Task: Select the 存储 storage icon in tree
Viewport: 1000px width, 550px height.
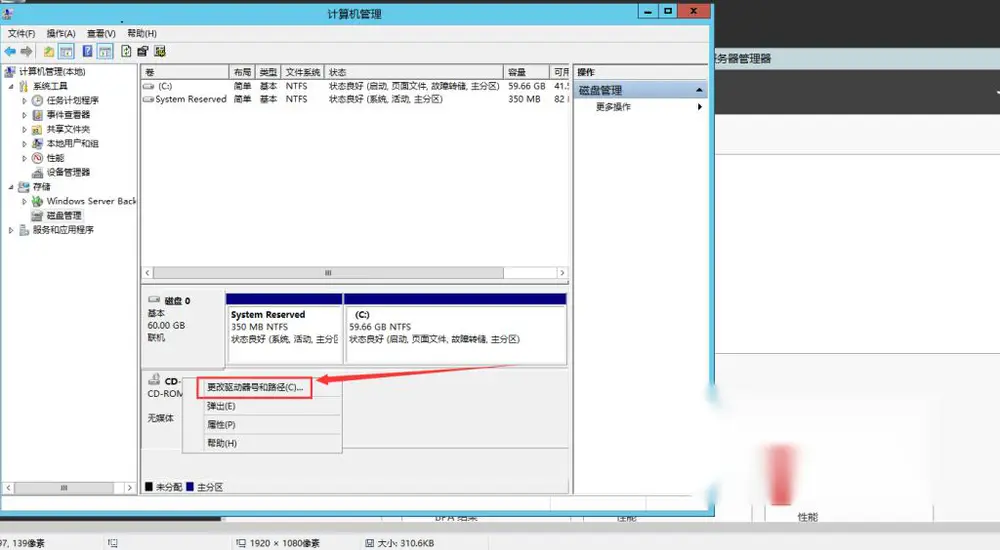Action: (x=24, y=187)
